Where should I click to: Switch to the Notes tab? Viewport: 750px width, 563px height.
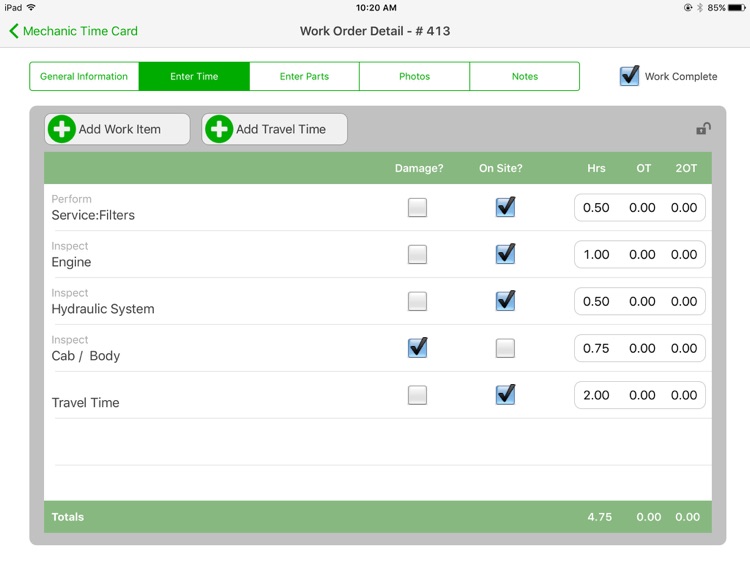click(525, 76)
